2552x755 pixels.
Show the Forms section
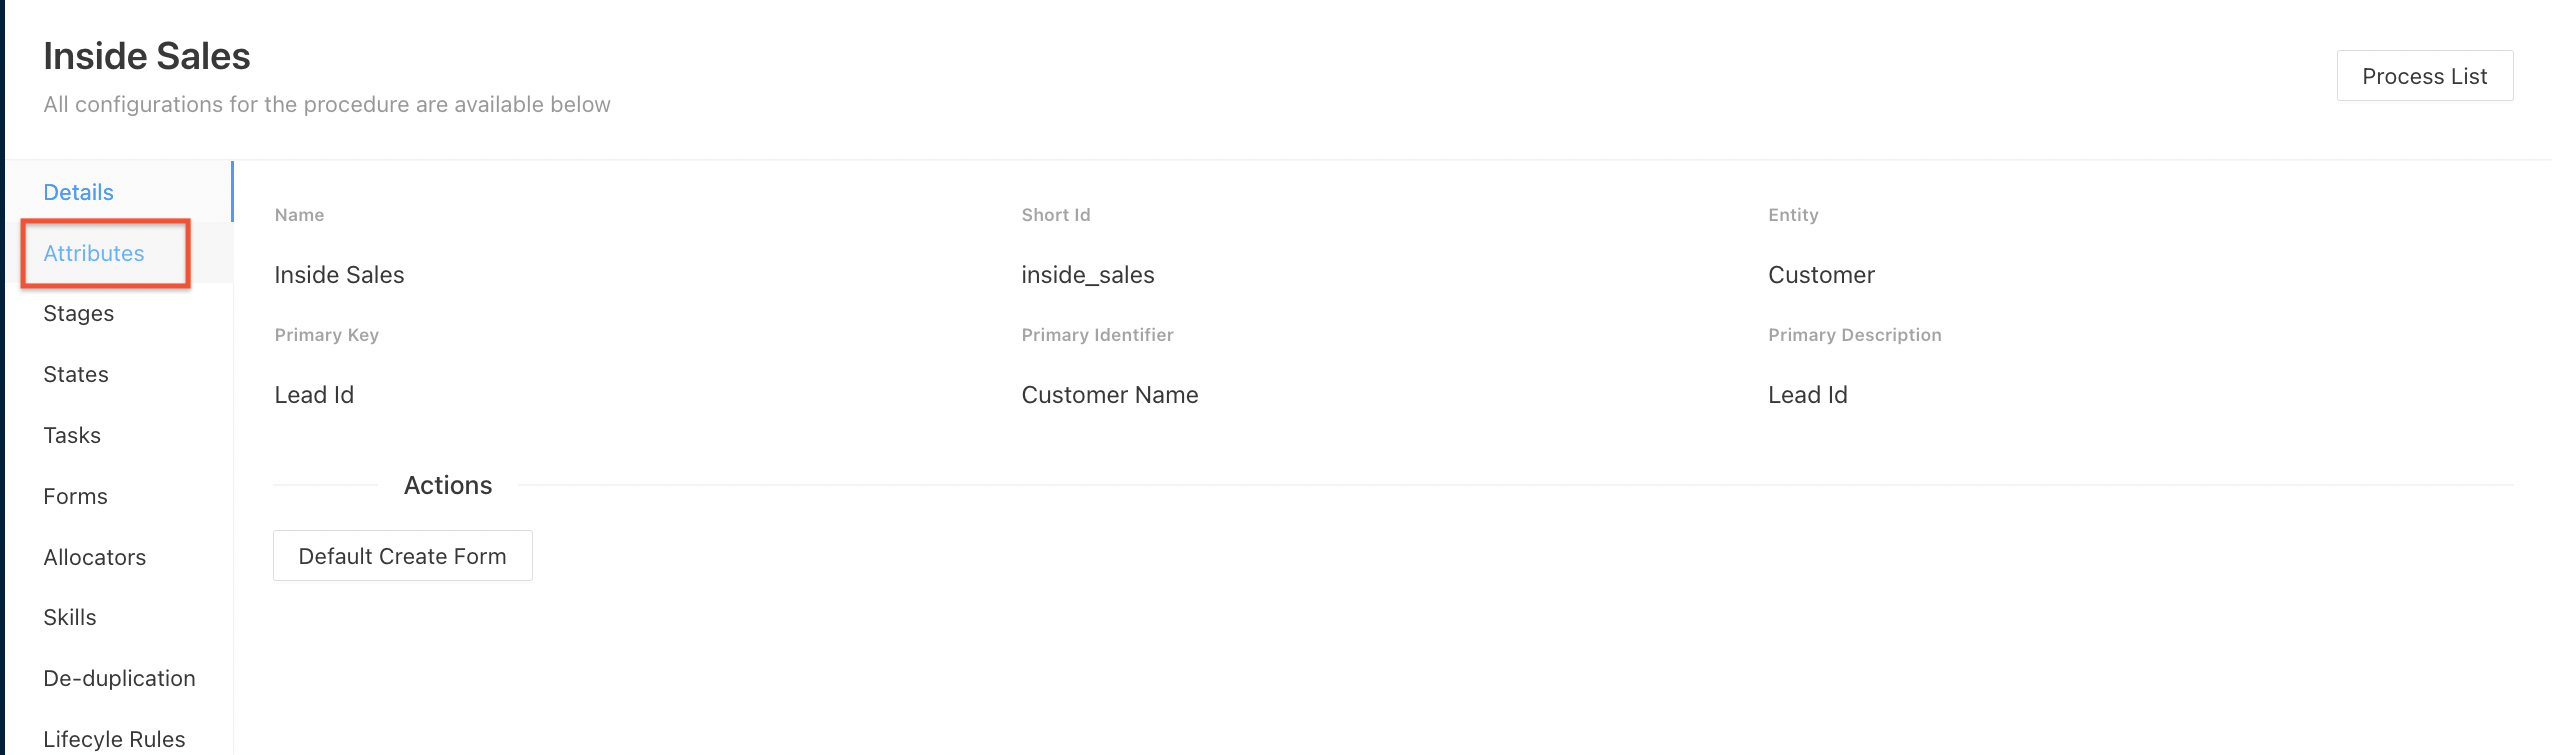[75, 496]
